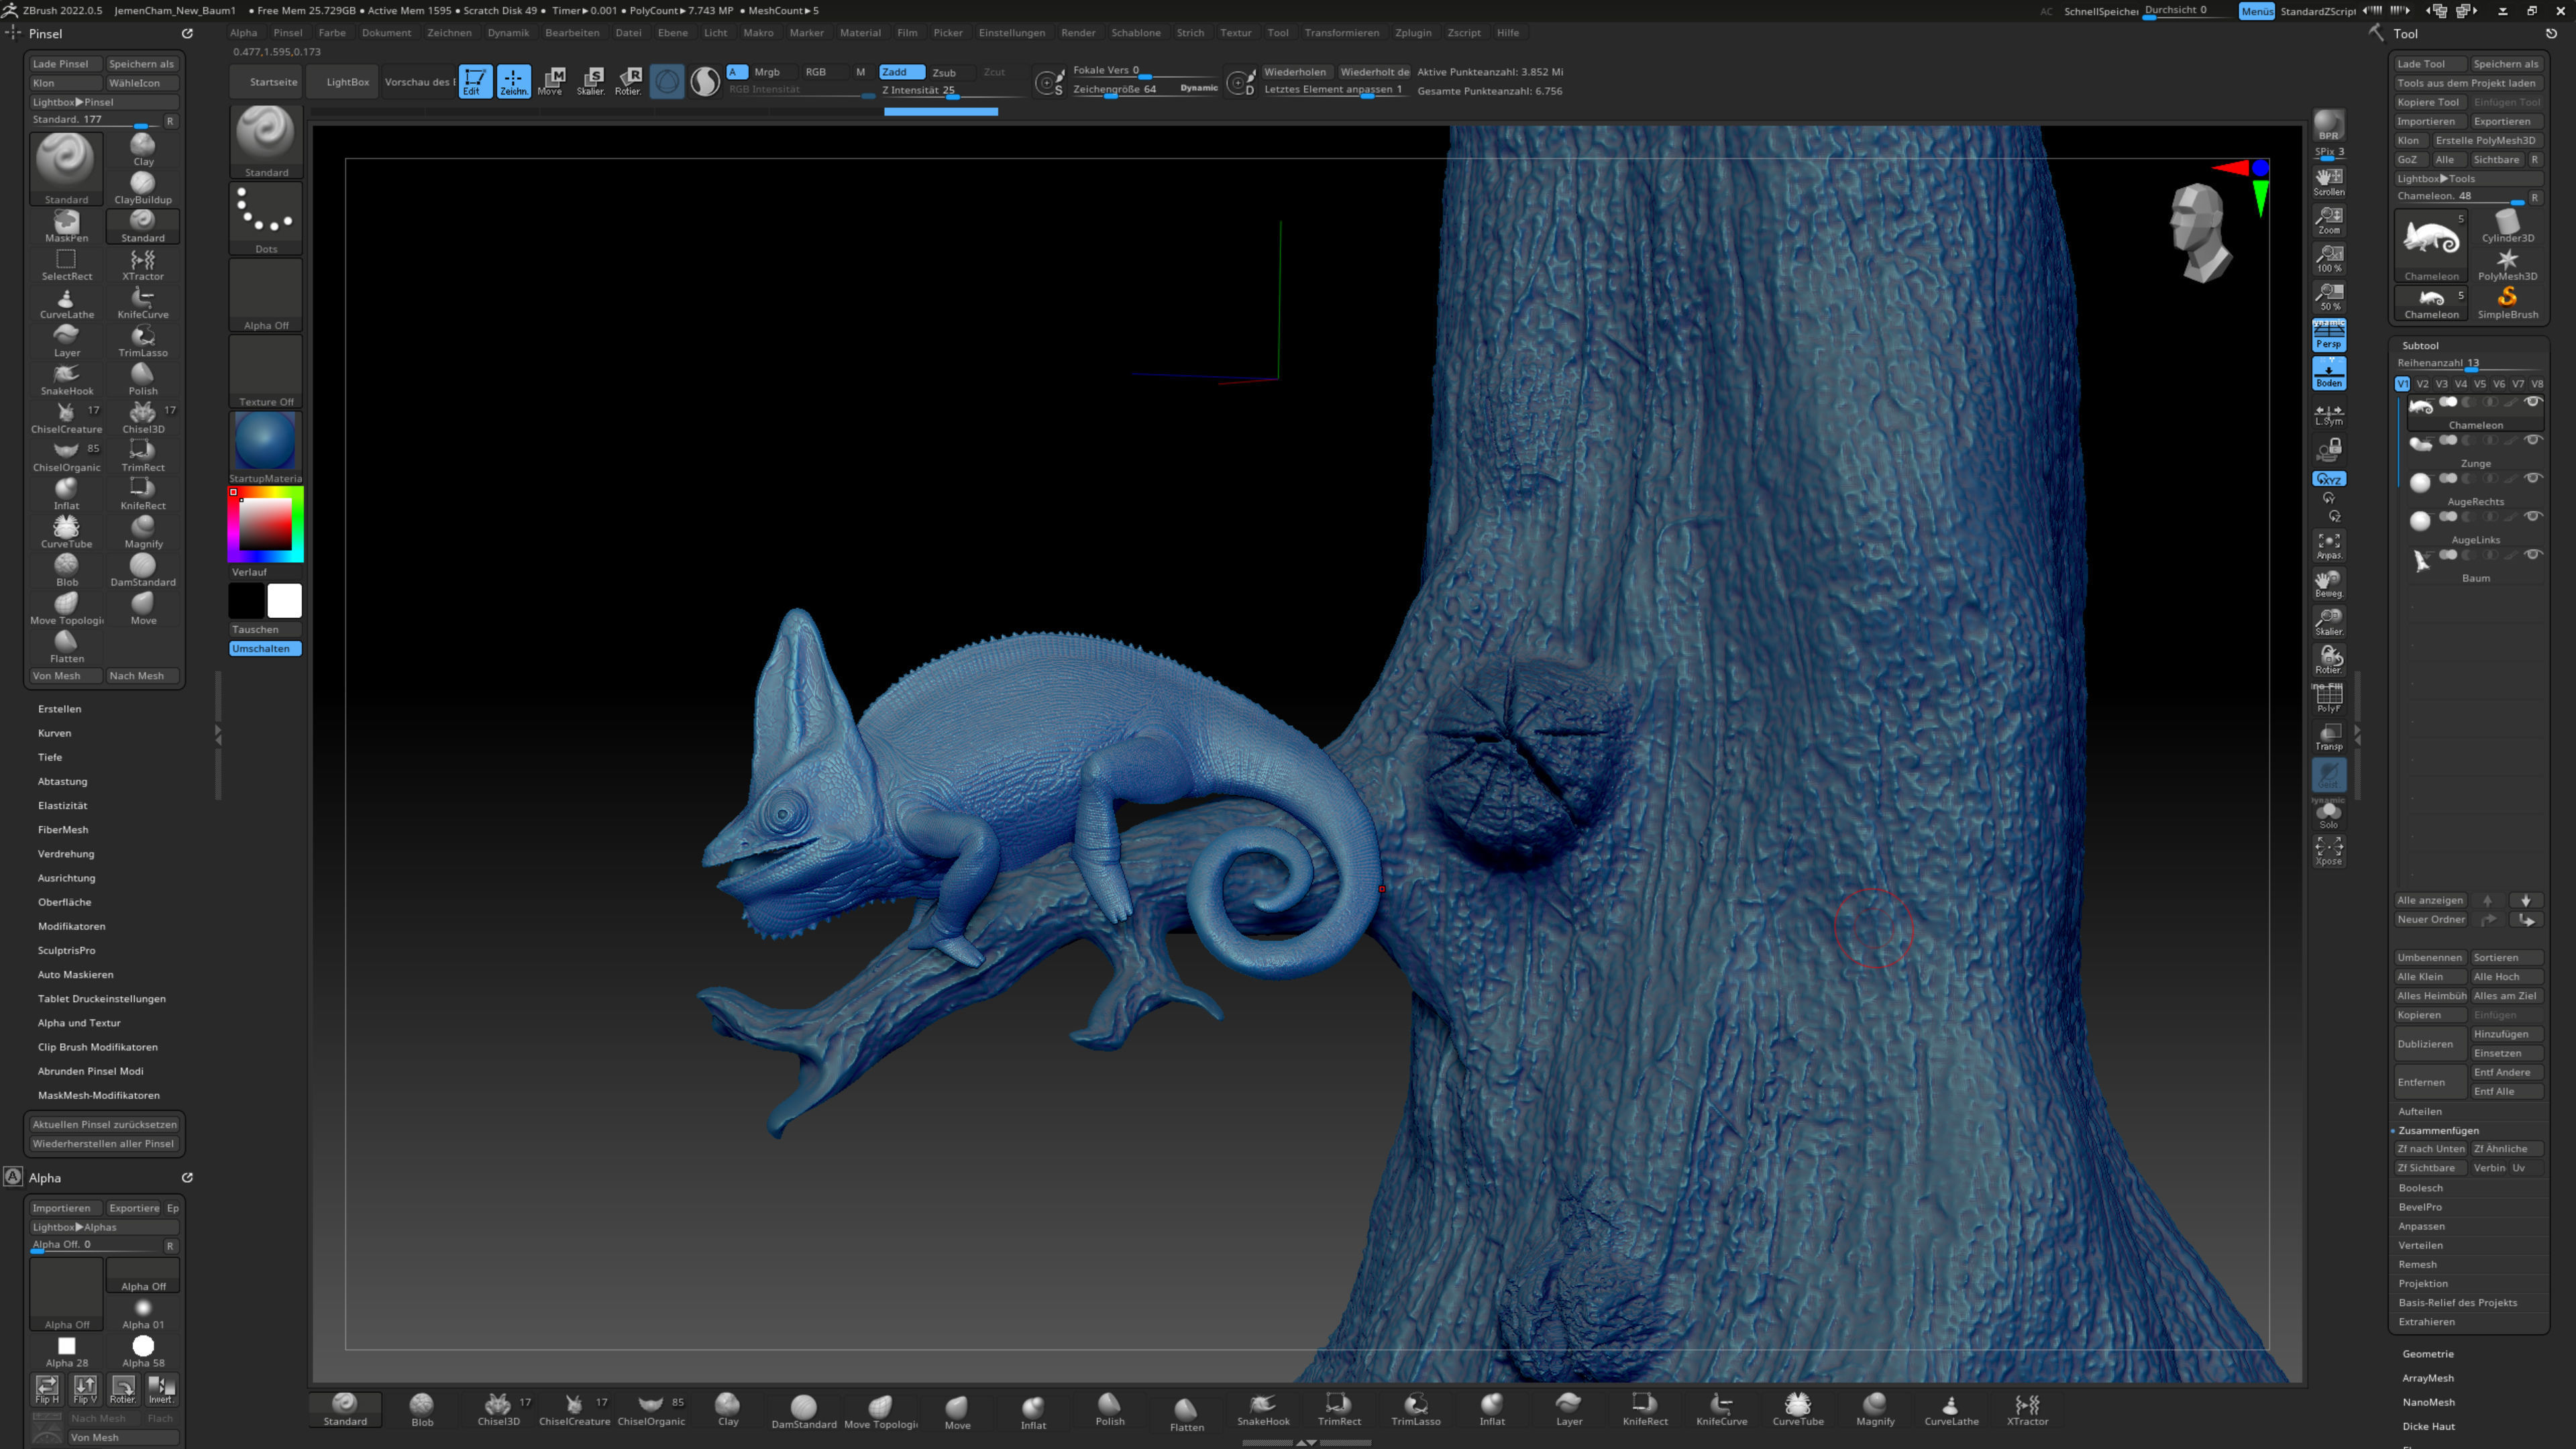This screenshot has width=2576, height=1449.
Task: Expand the FiberMesh brush section
Action: 63,830
